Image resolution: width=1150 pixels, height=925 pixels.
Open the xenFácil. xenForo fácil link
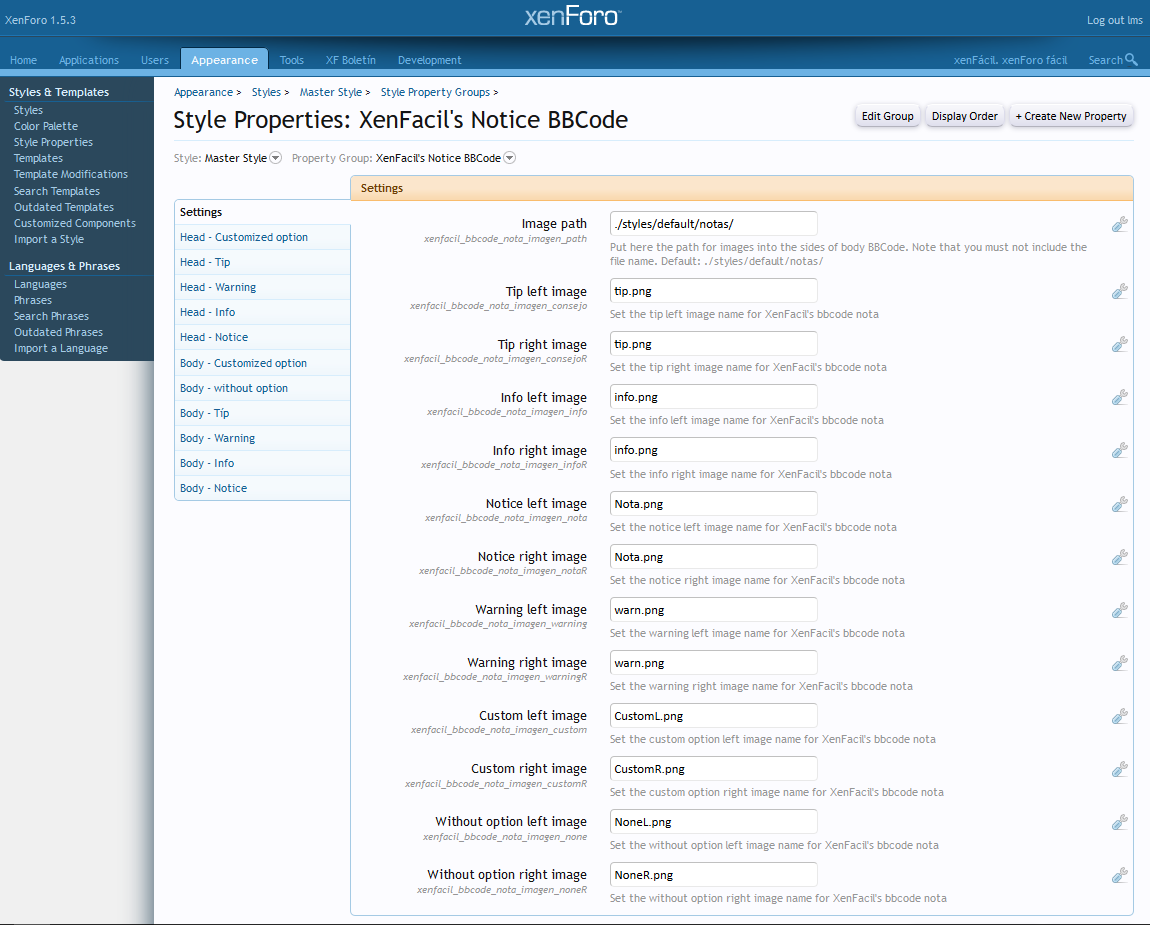pos(1010,60)
